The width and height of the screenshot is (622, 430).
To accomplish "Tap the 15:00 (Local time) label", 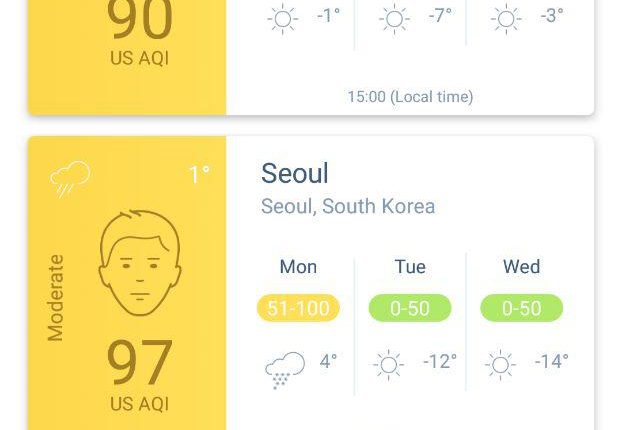I will pyautogui.click(x=410, y=97).
